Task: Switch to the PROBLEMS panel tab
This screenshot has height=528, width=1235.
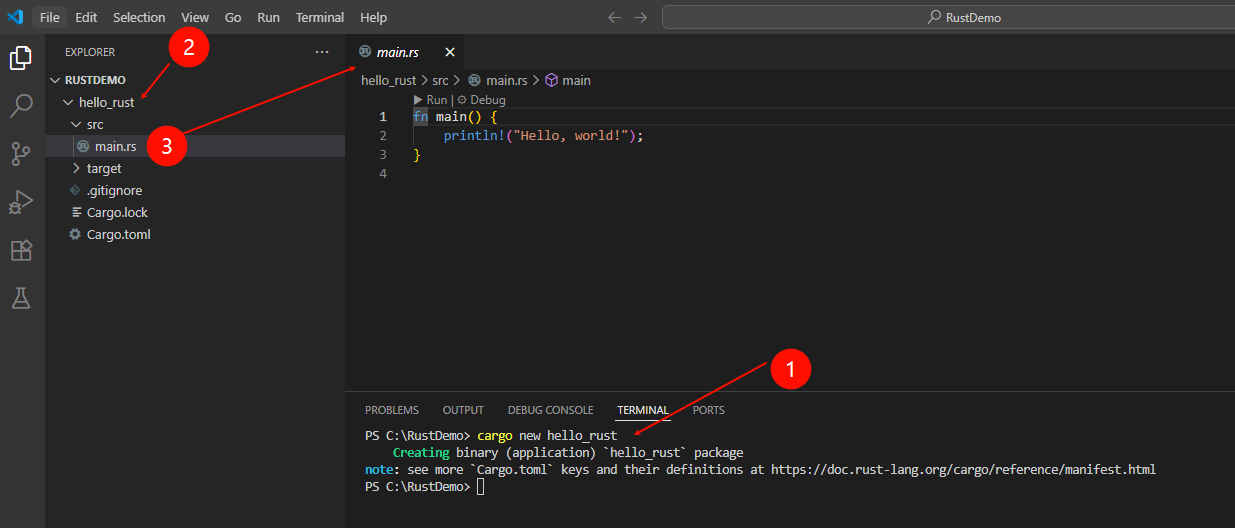Action: tap(392, 410)
